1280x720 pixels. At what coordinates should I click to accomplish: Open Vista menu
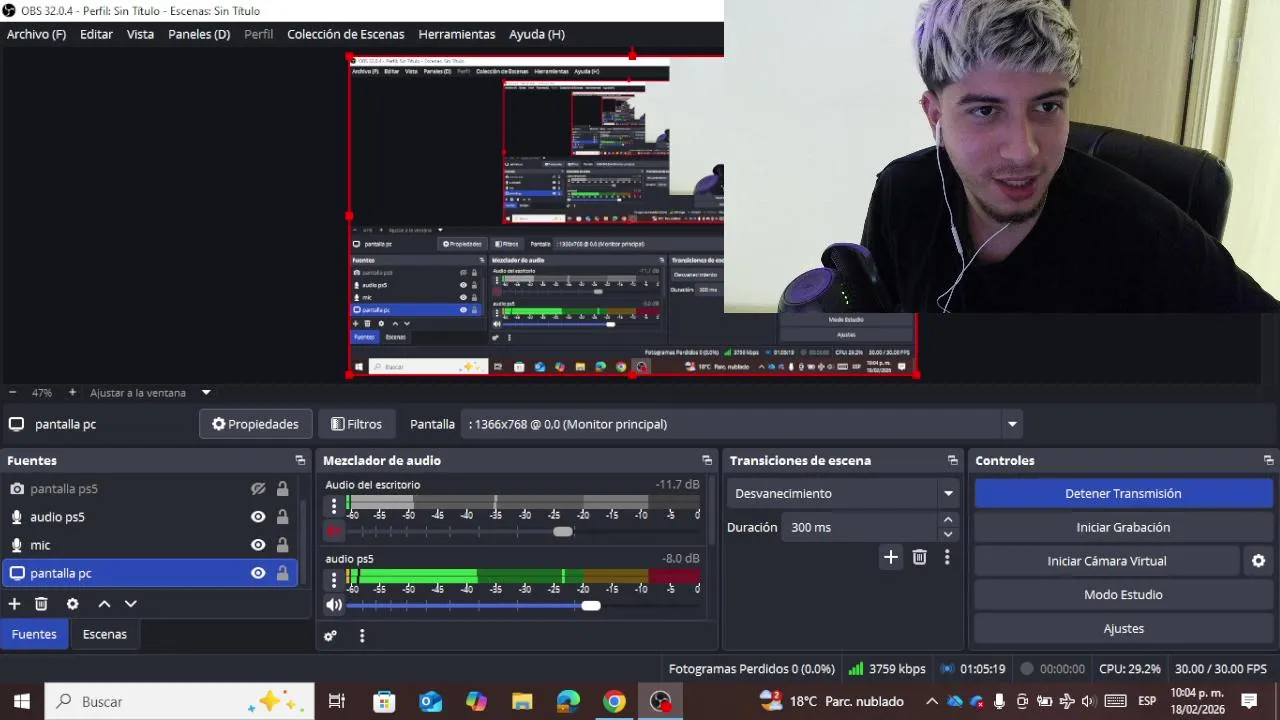coord(140,34)
